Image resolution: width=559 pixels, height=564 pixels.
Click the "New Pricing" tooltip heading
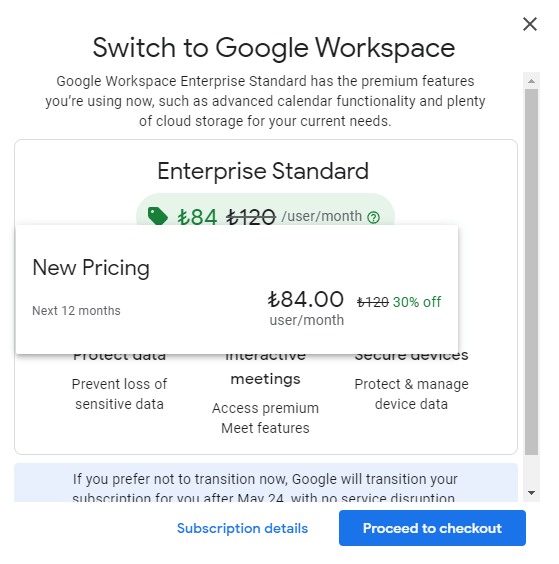91,268
